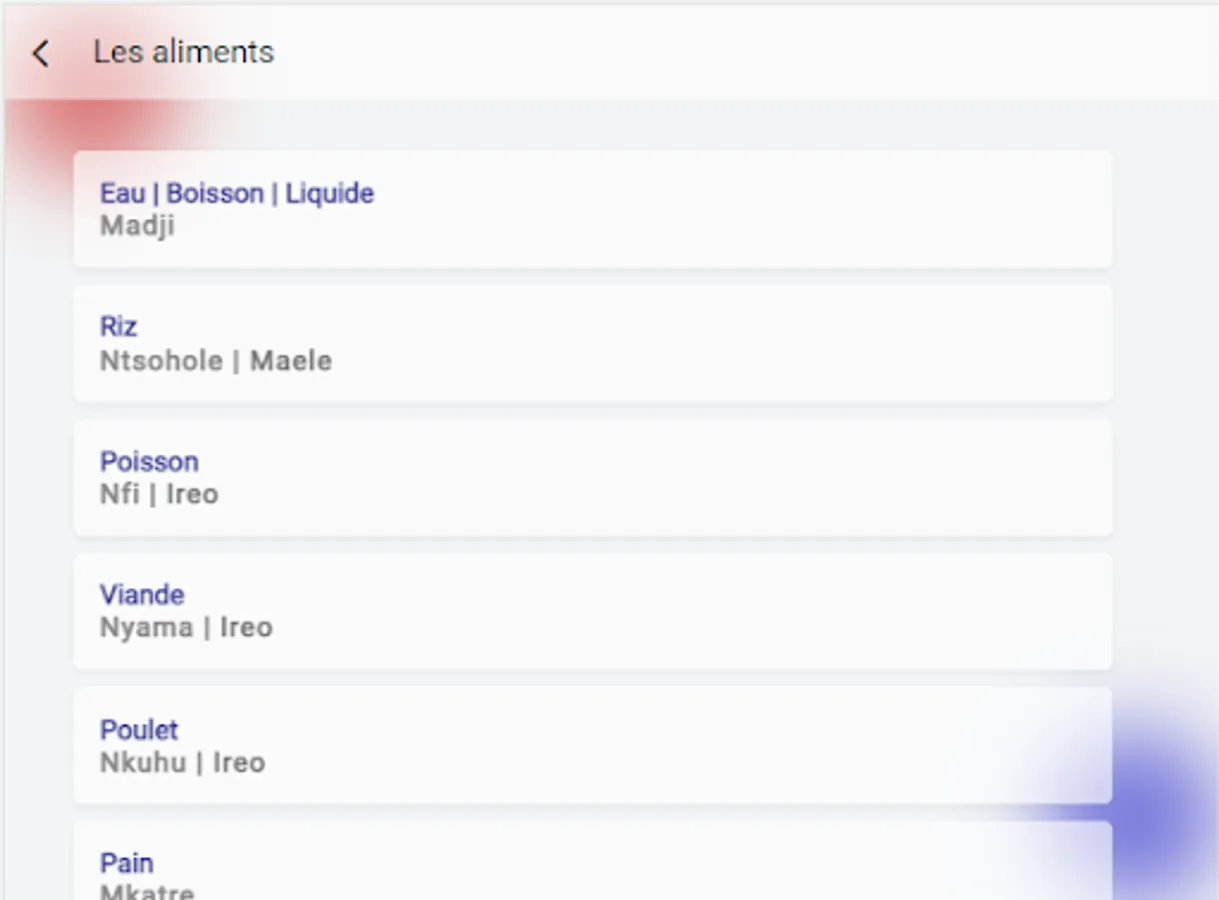
Task: Click the Nfi | Ireo translation
Action: [159, 494]
